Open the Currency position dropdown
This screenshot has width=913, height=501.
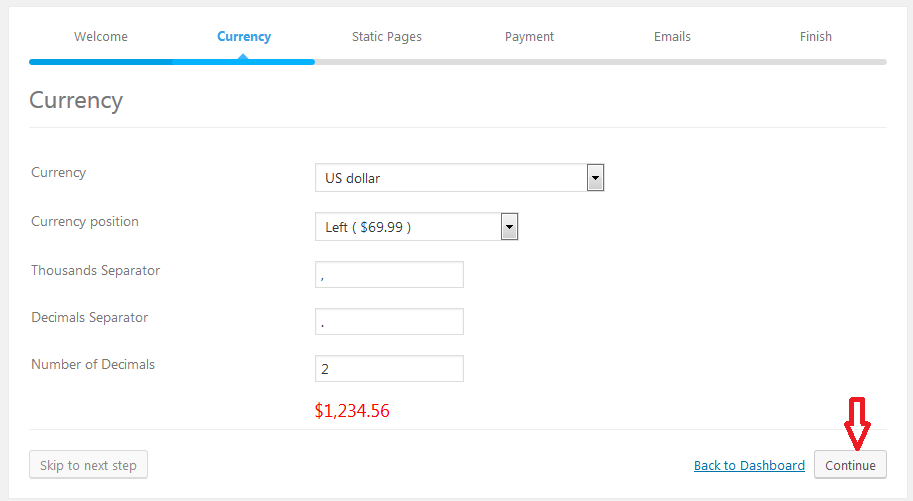(416, 227)
